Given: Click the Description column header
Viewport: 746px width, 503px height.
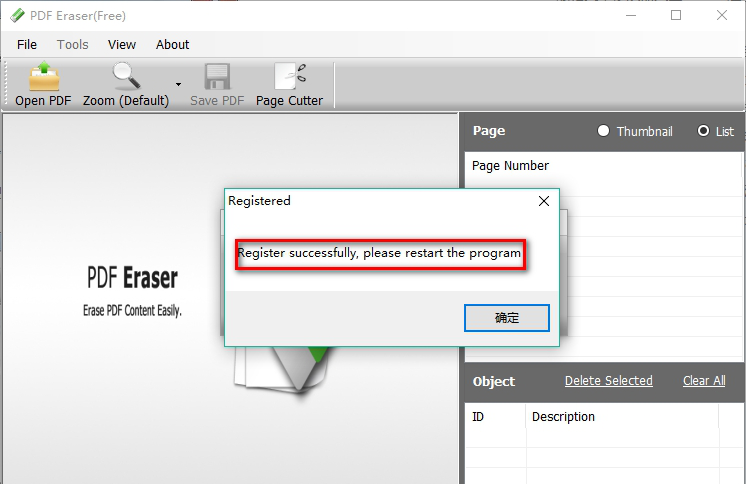Looking at the screenshot, I should click(563, 417).
